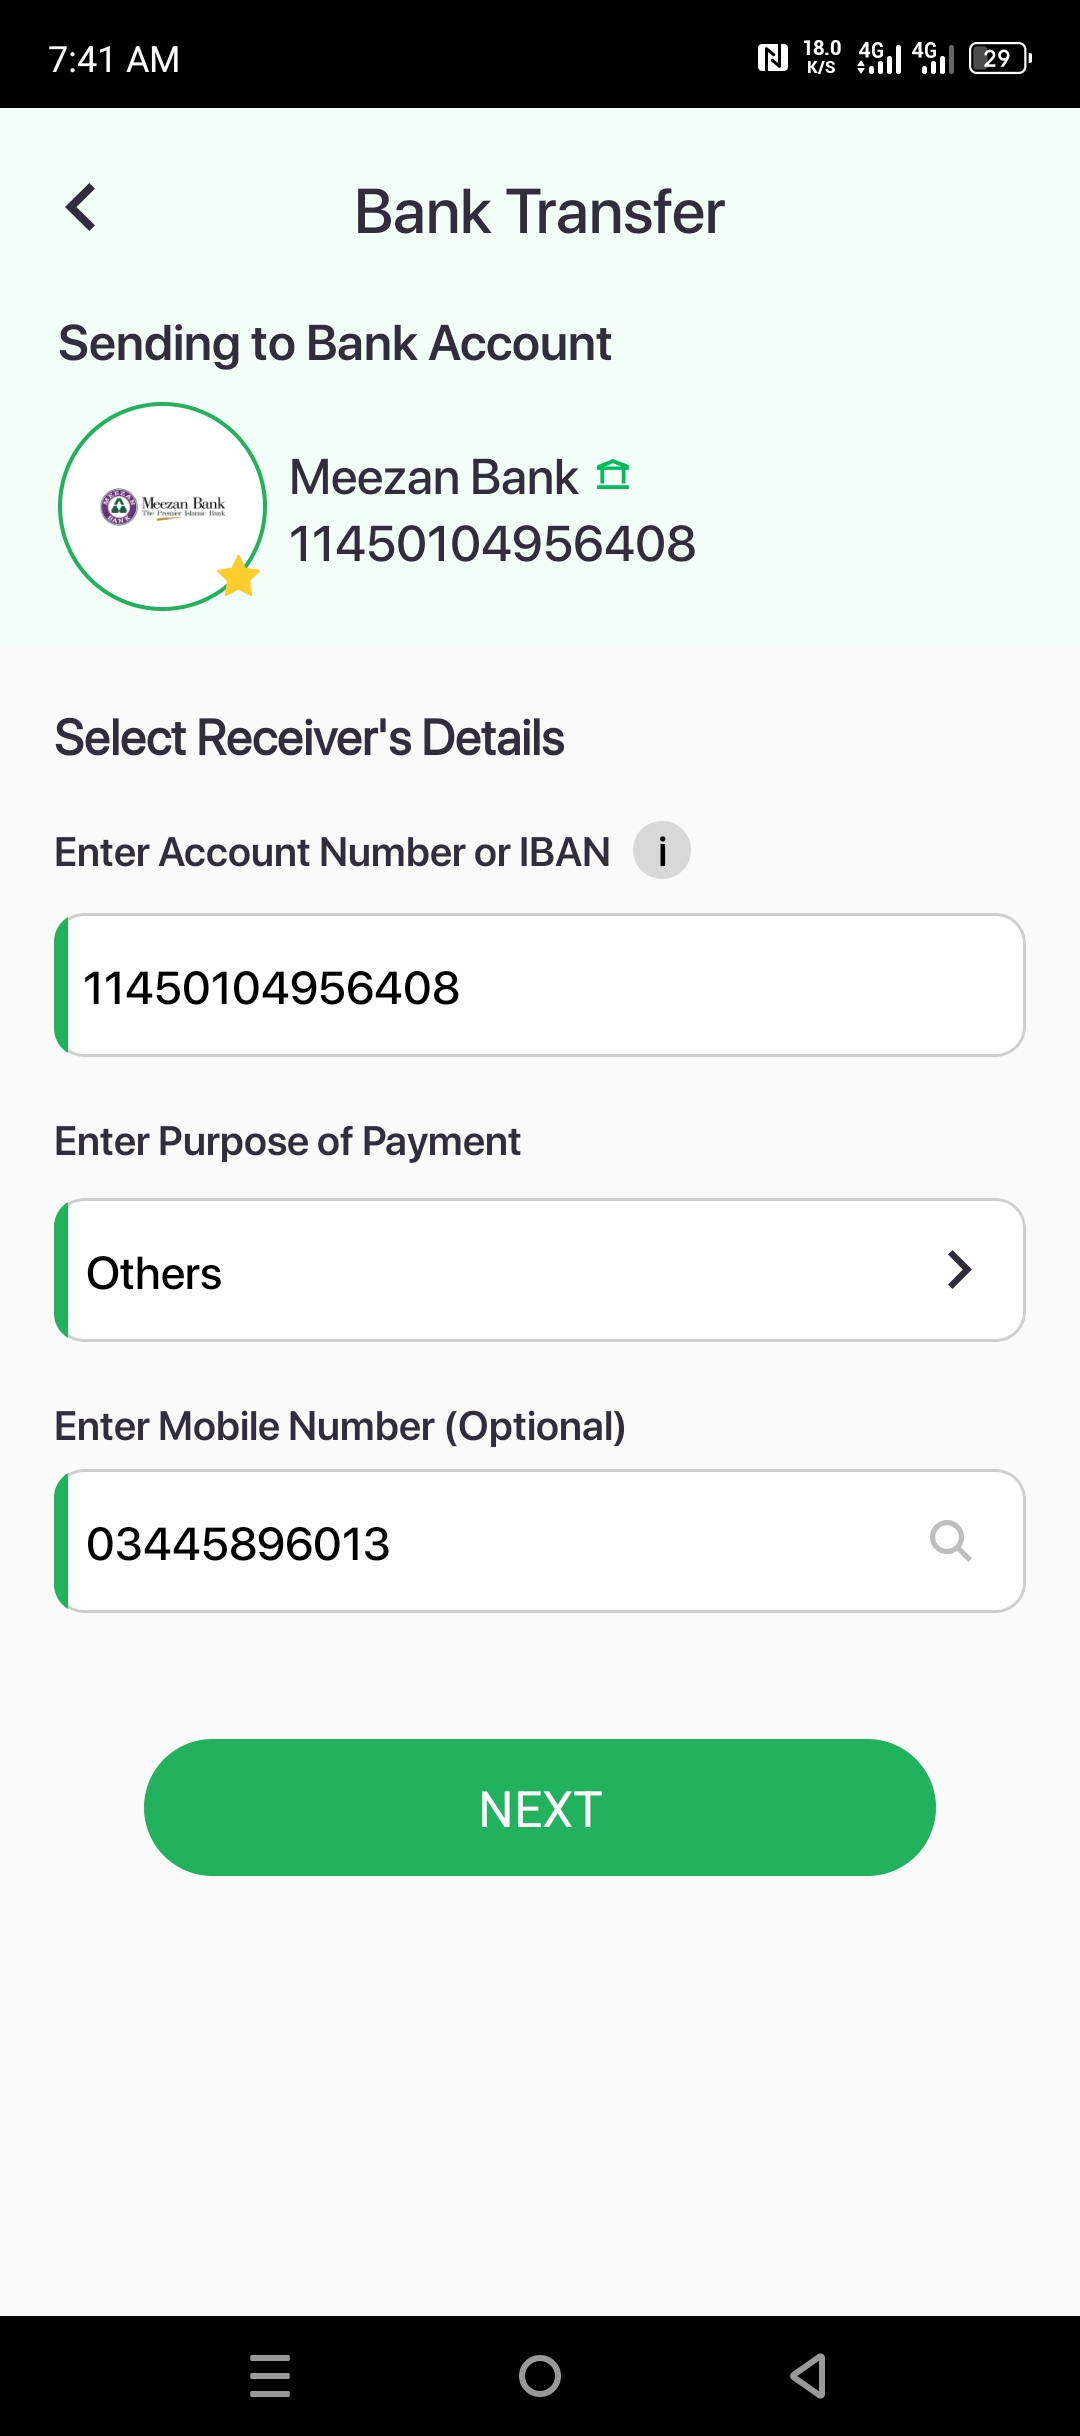Viewport: 1080px width, 2436px height.
Task: Tap the account number under Meezan Bank
Action: pyautogui.click(x=492, y=544)
